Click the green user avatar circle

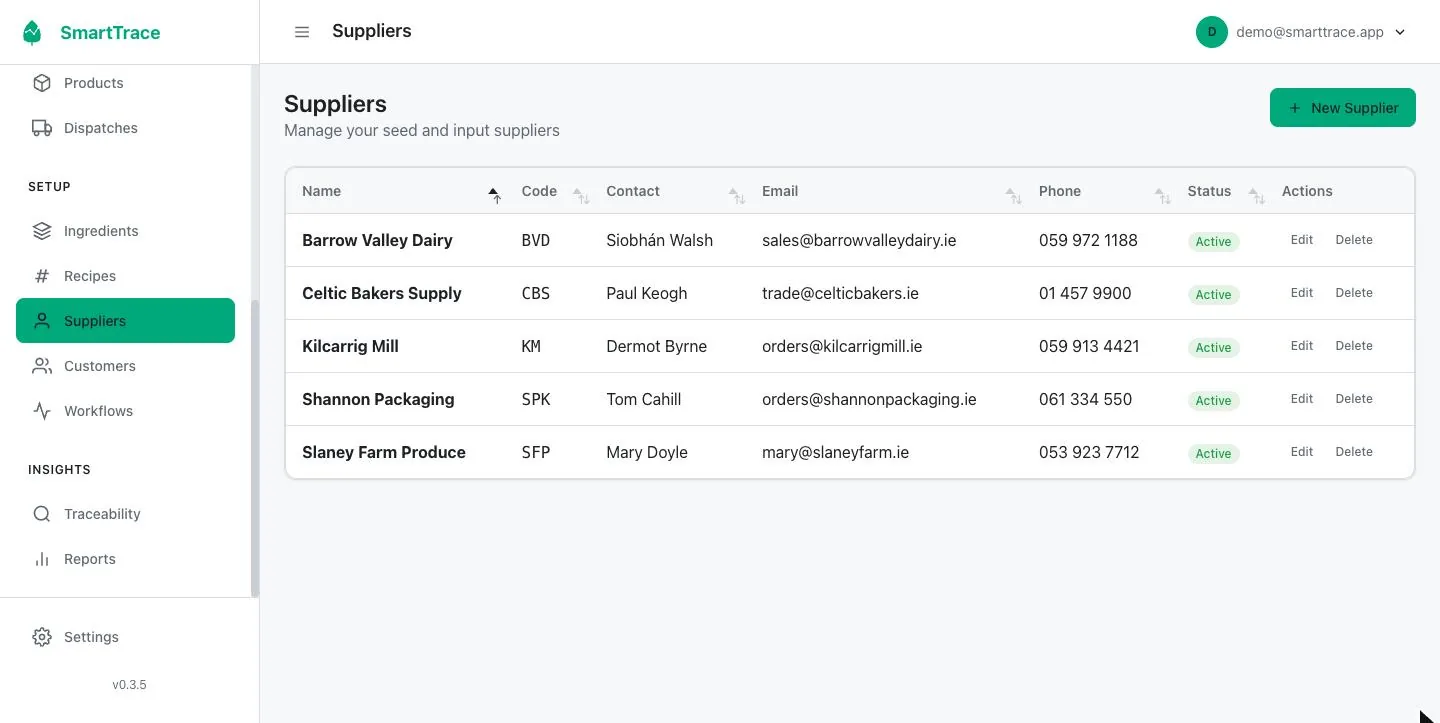[1212, 32]
